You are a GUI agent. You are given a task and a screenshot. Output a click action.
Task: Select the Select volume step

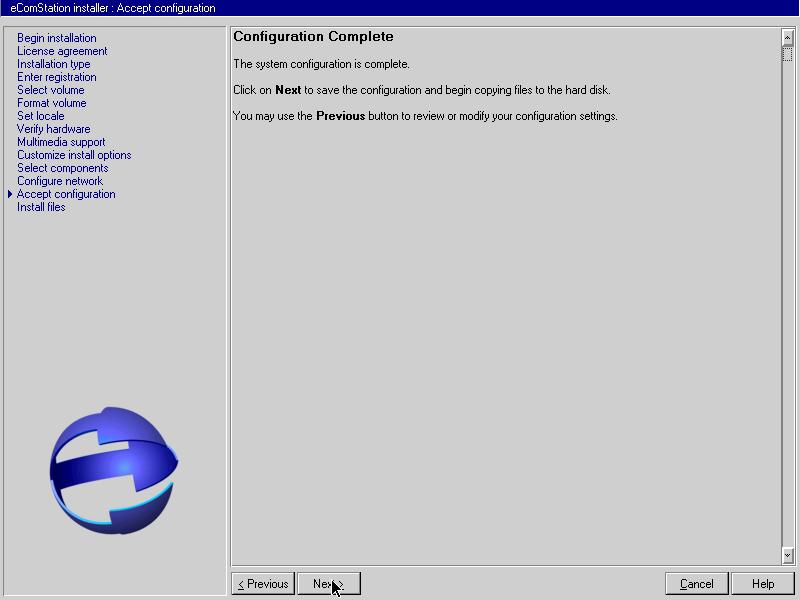(x=51, y=90)
